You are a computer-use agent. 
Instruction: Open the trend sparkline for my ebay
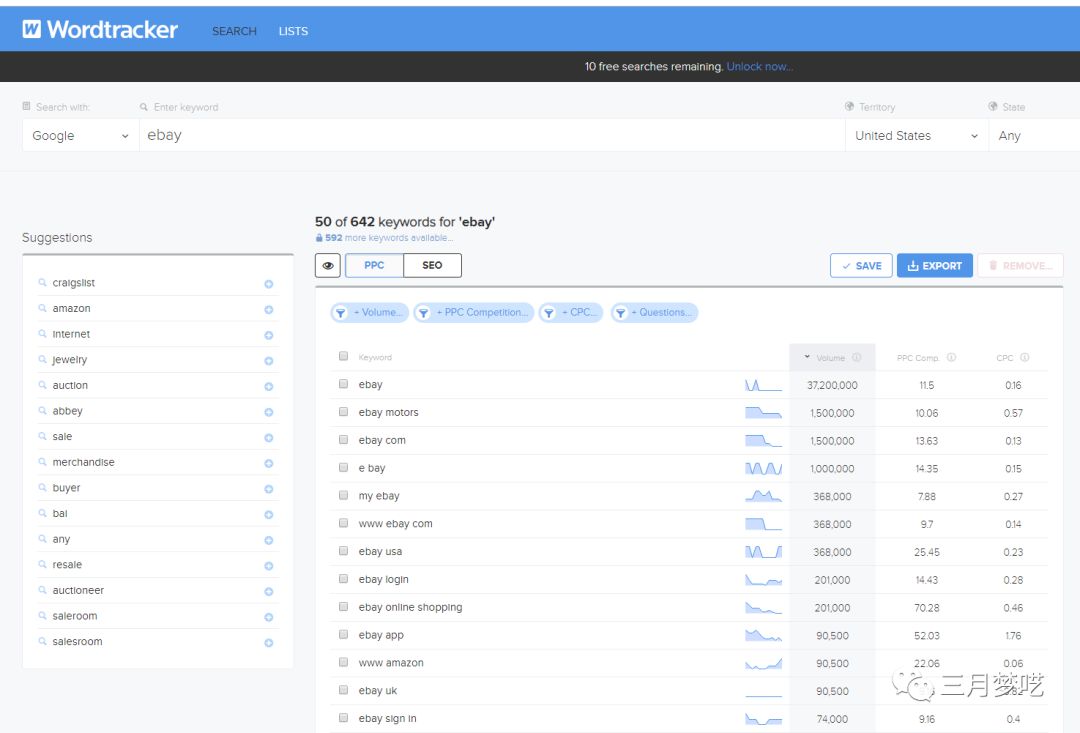coord(763,496)
